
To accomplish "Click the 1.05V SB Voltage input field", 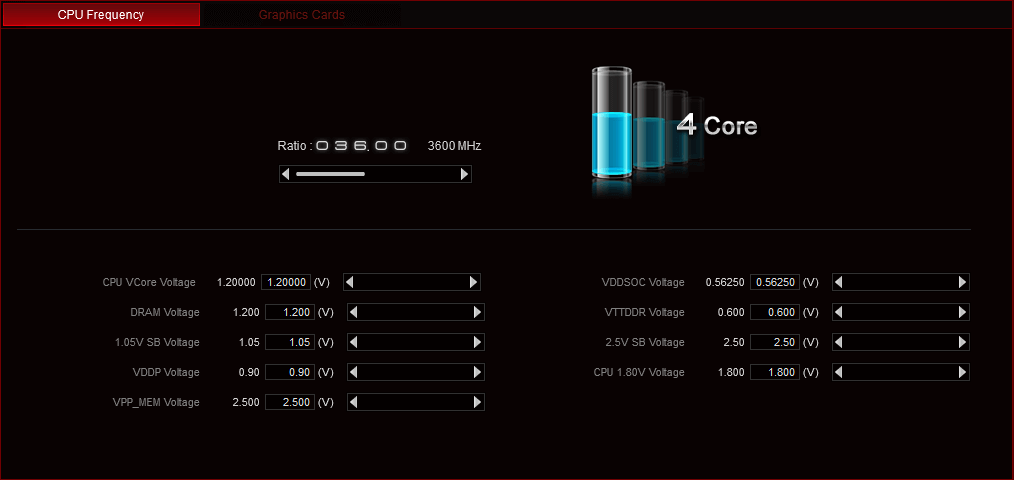I will pos(290,342).
